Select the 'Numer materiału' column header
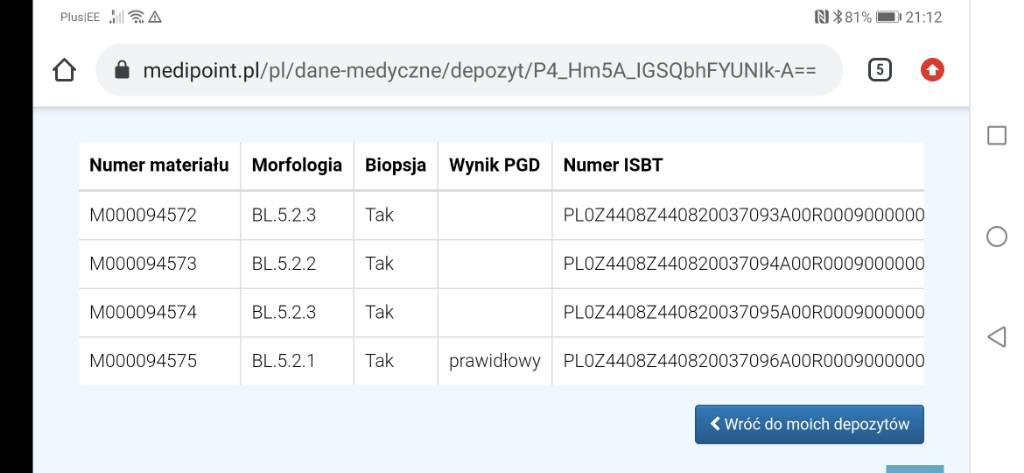 (160, 166)
